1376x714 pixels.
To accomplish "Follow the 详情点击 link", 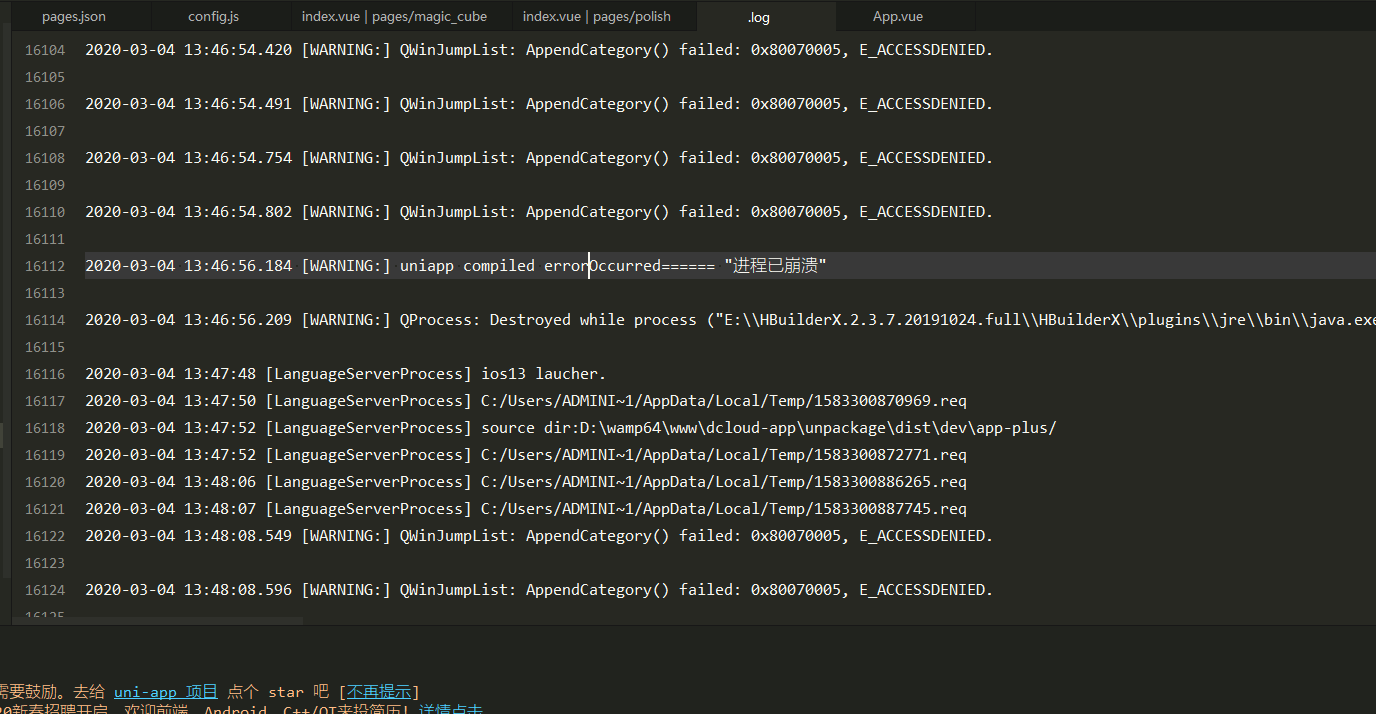I will point(450,710).
